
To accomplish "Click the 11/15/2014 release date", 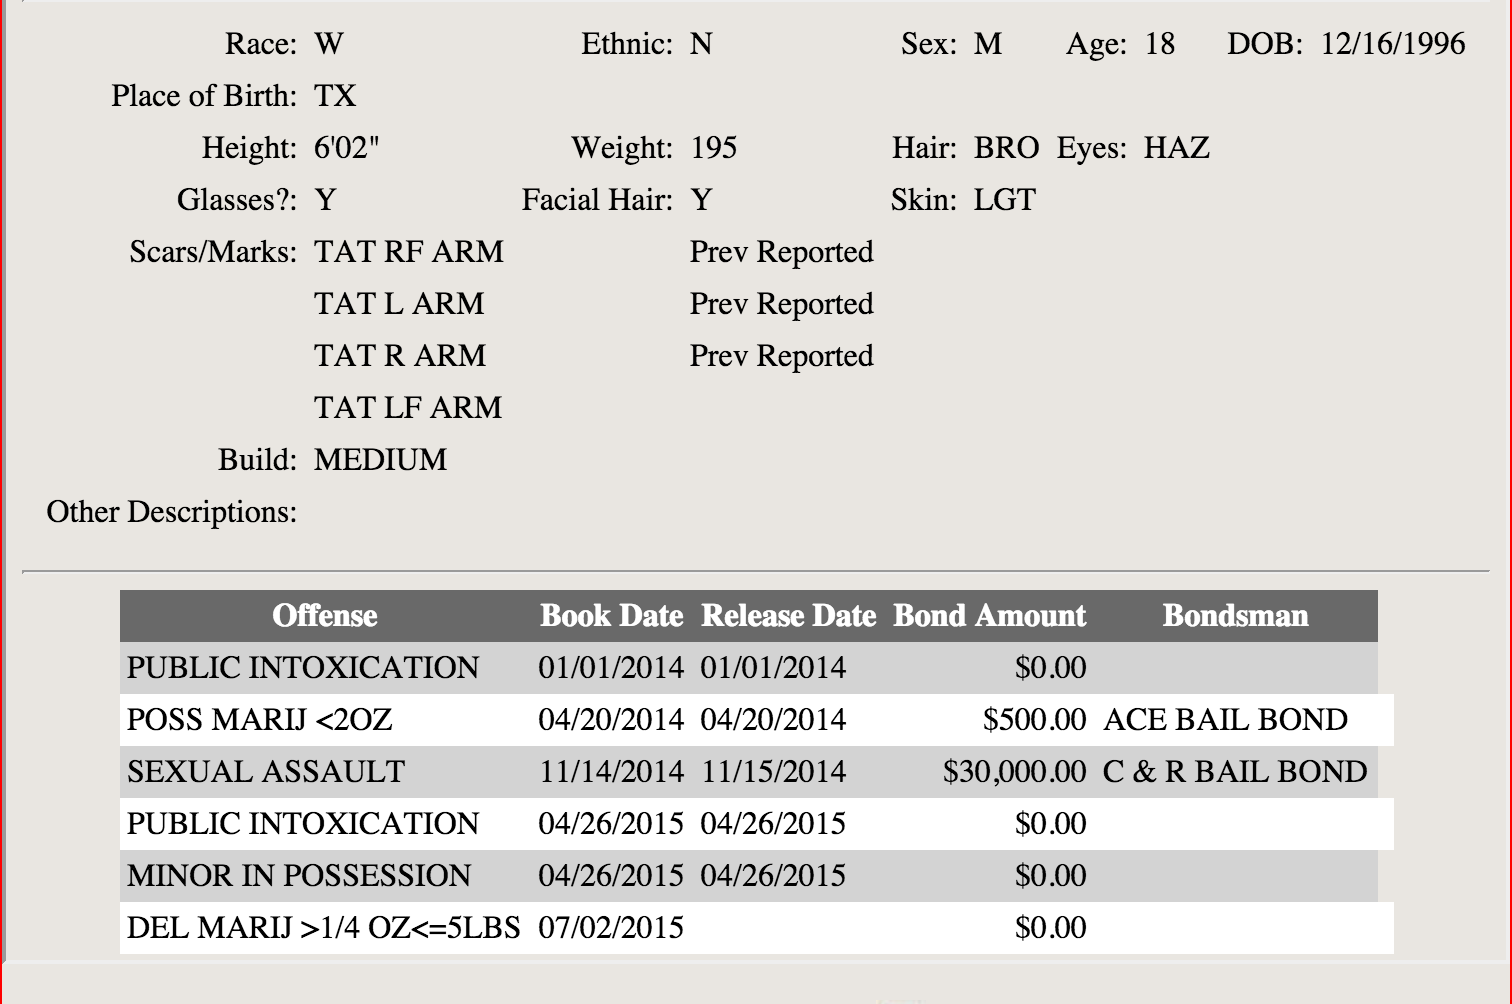I will [773, 772].
